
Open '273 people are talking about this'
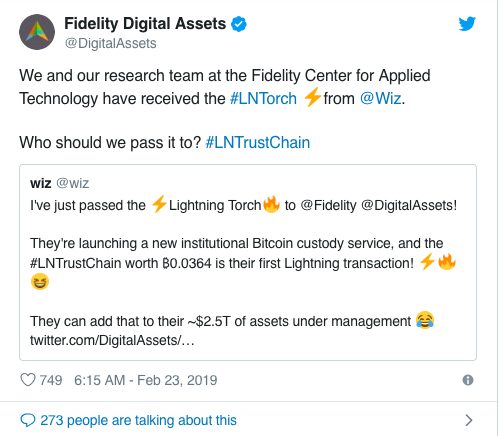click(x=138, y=420)
